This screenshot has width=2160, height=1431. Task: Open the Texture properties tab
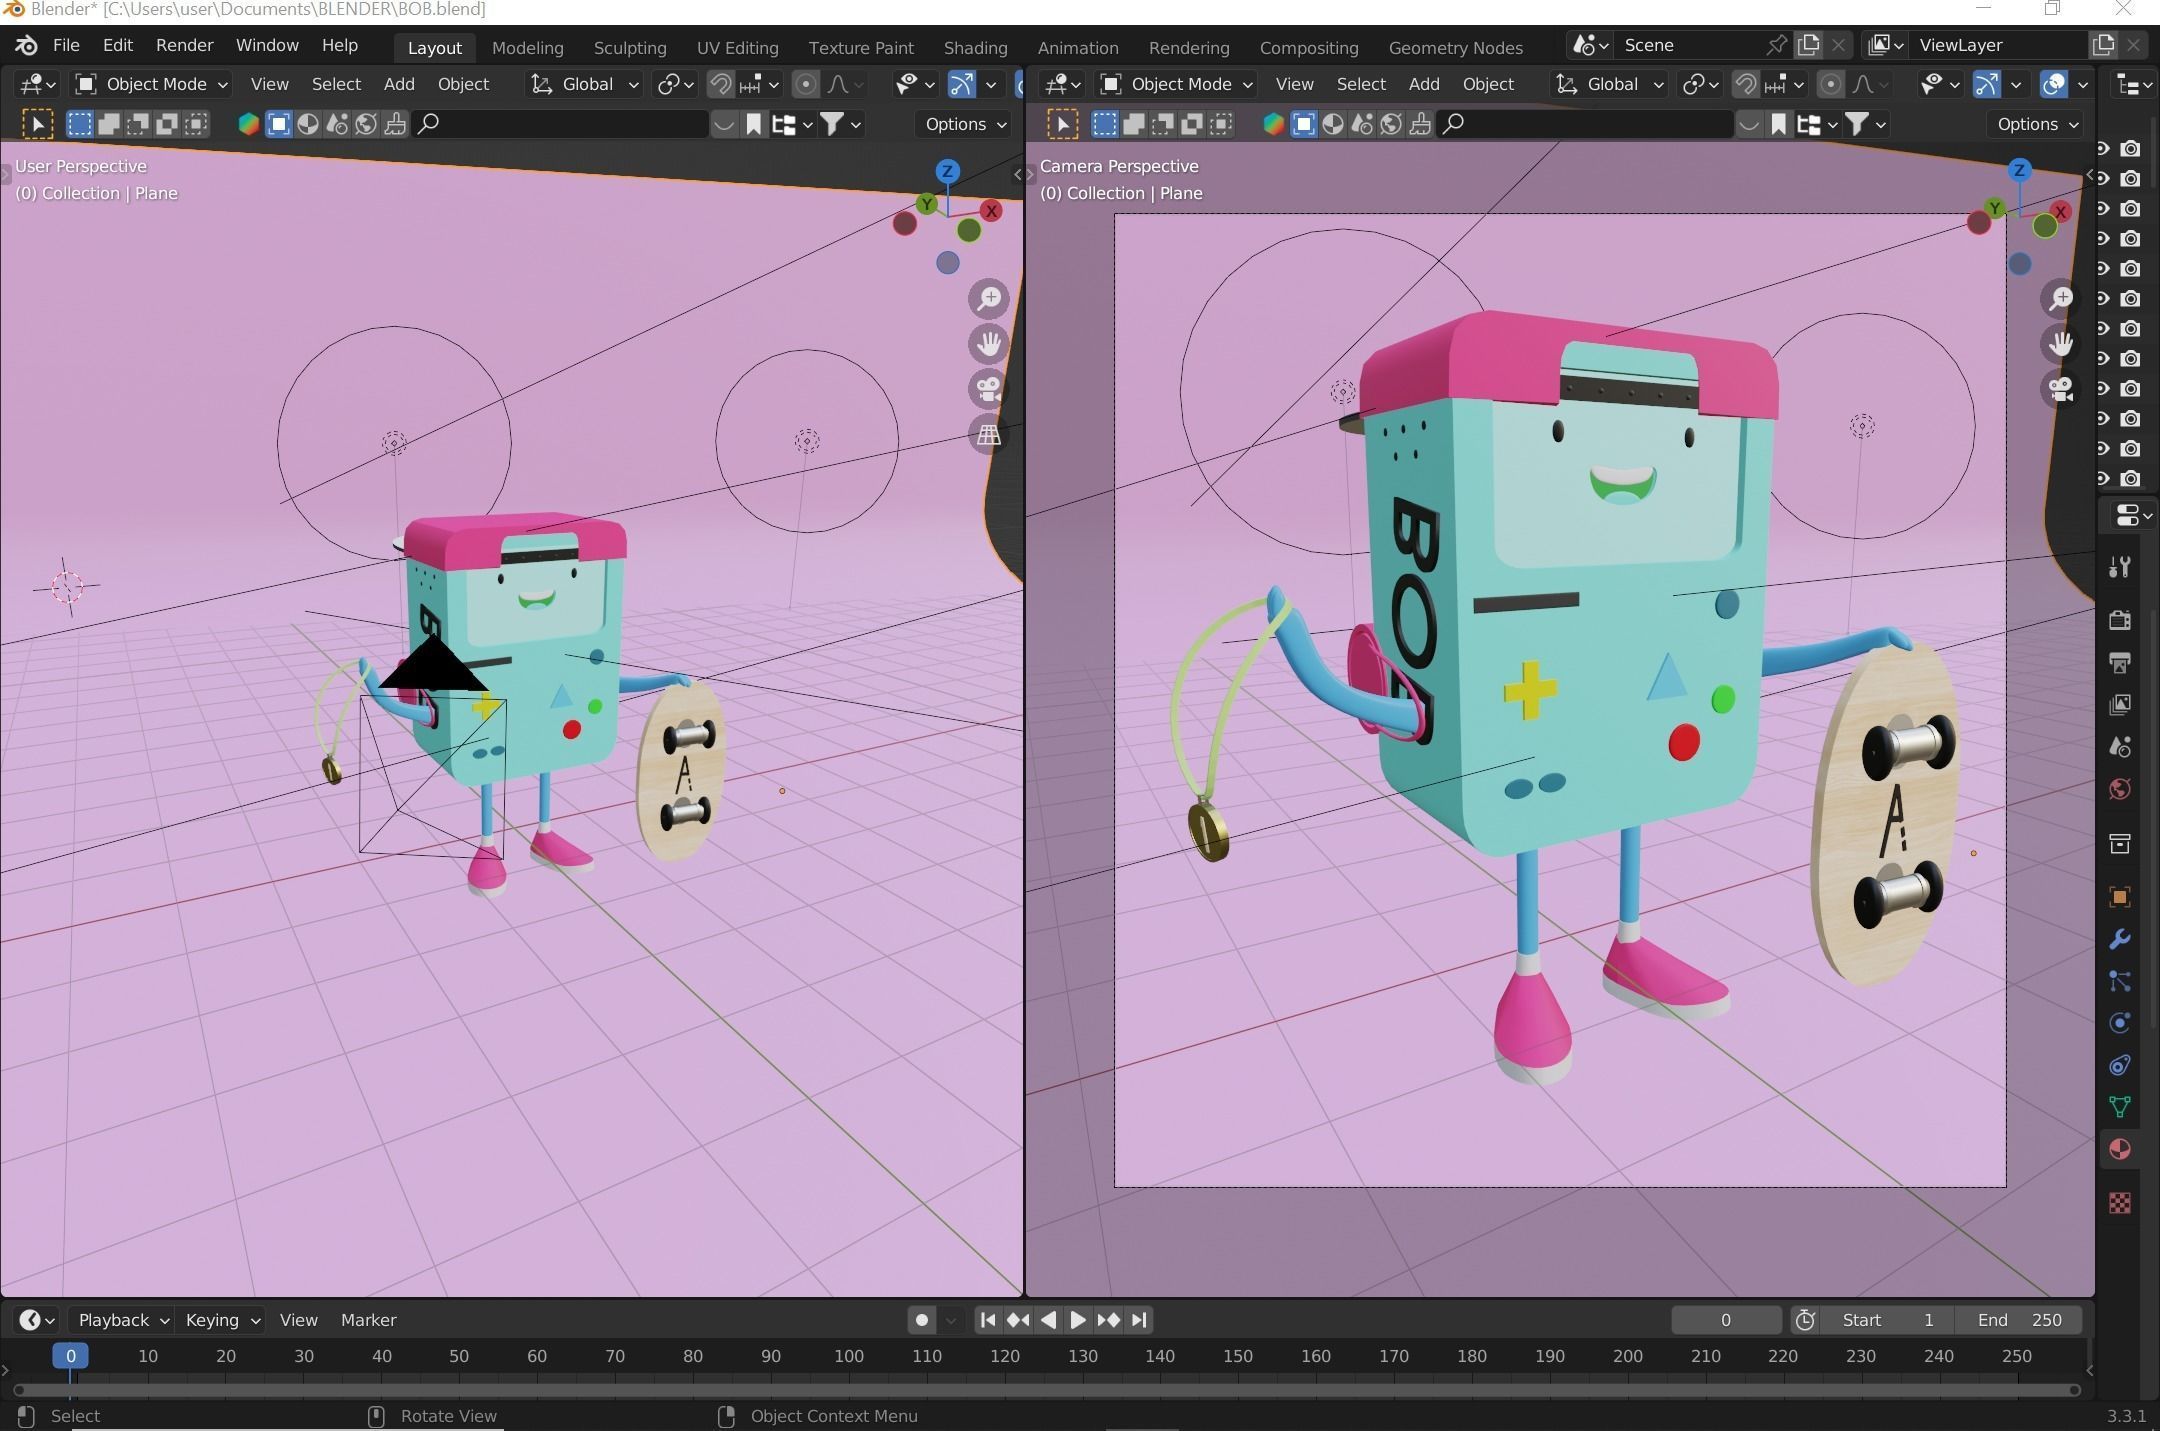click(2120, 1202)
